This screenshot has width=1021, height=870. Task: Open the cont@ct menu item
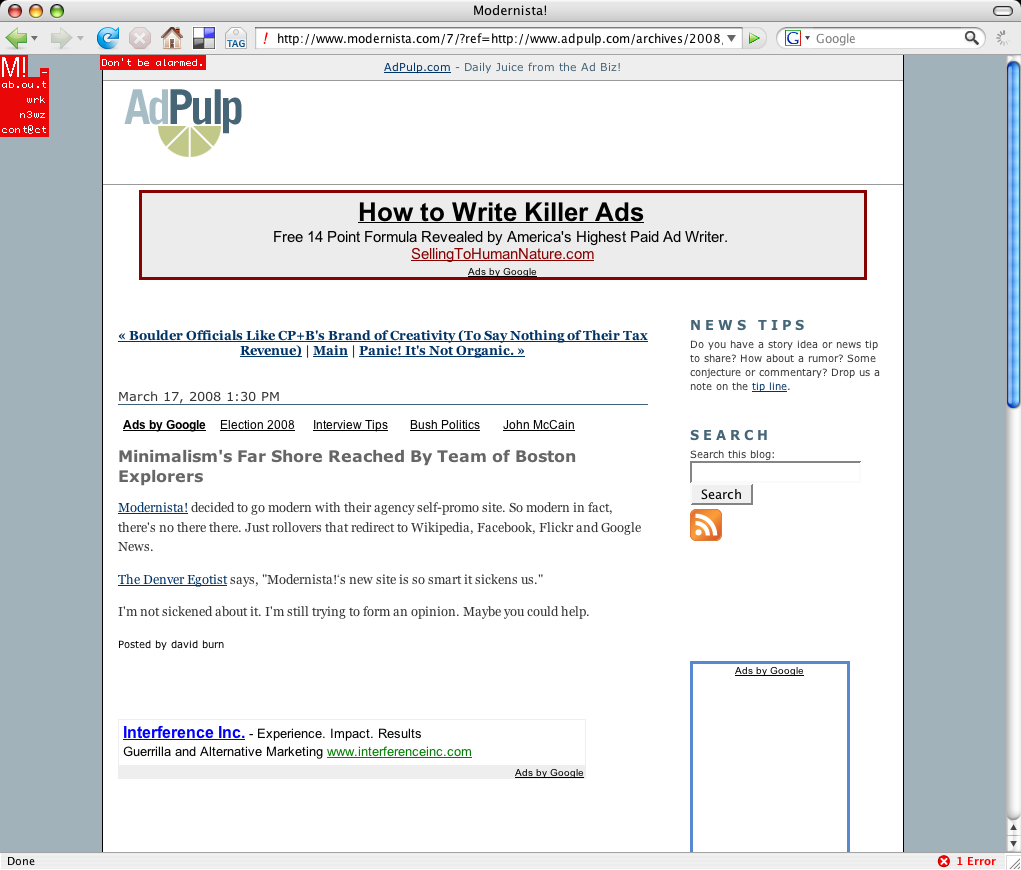click(24, 130)
